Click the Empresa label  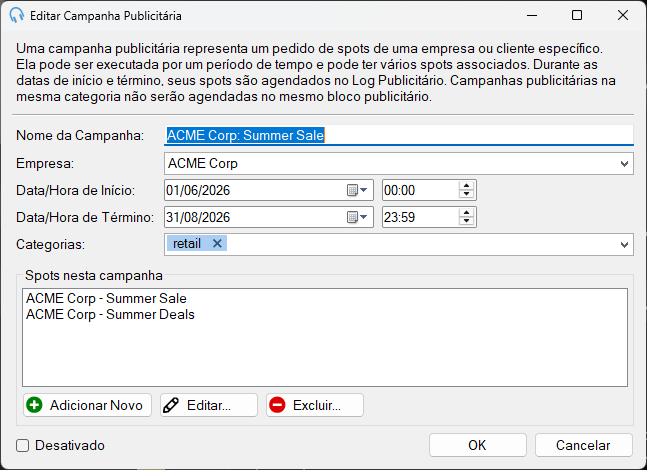pos(45,164)
